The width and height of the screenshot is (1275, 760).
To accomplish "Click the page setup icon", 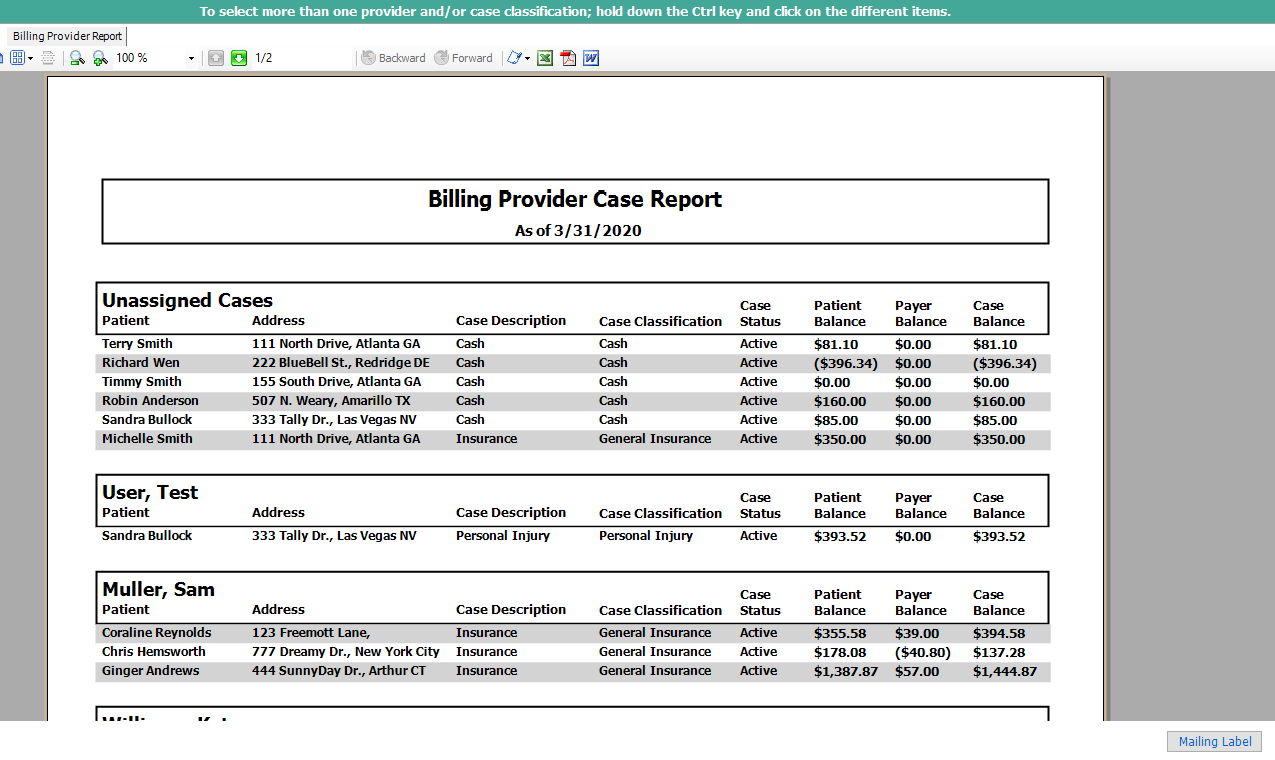I will tap(48, 58).
